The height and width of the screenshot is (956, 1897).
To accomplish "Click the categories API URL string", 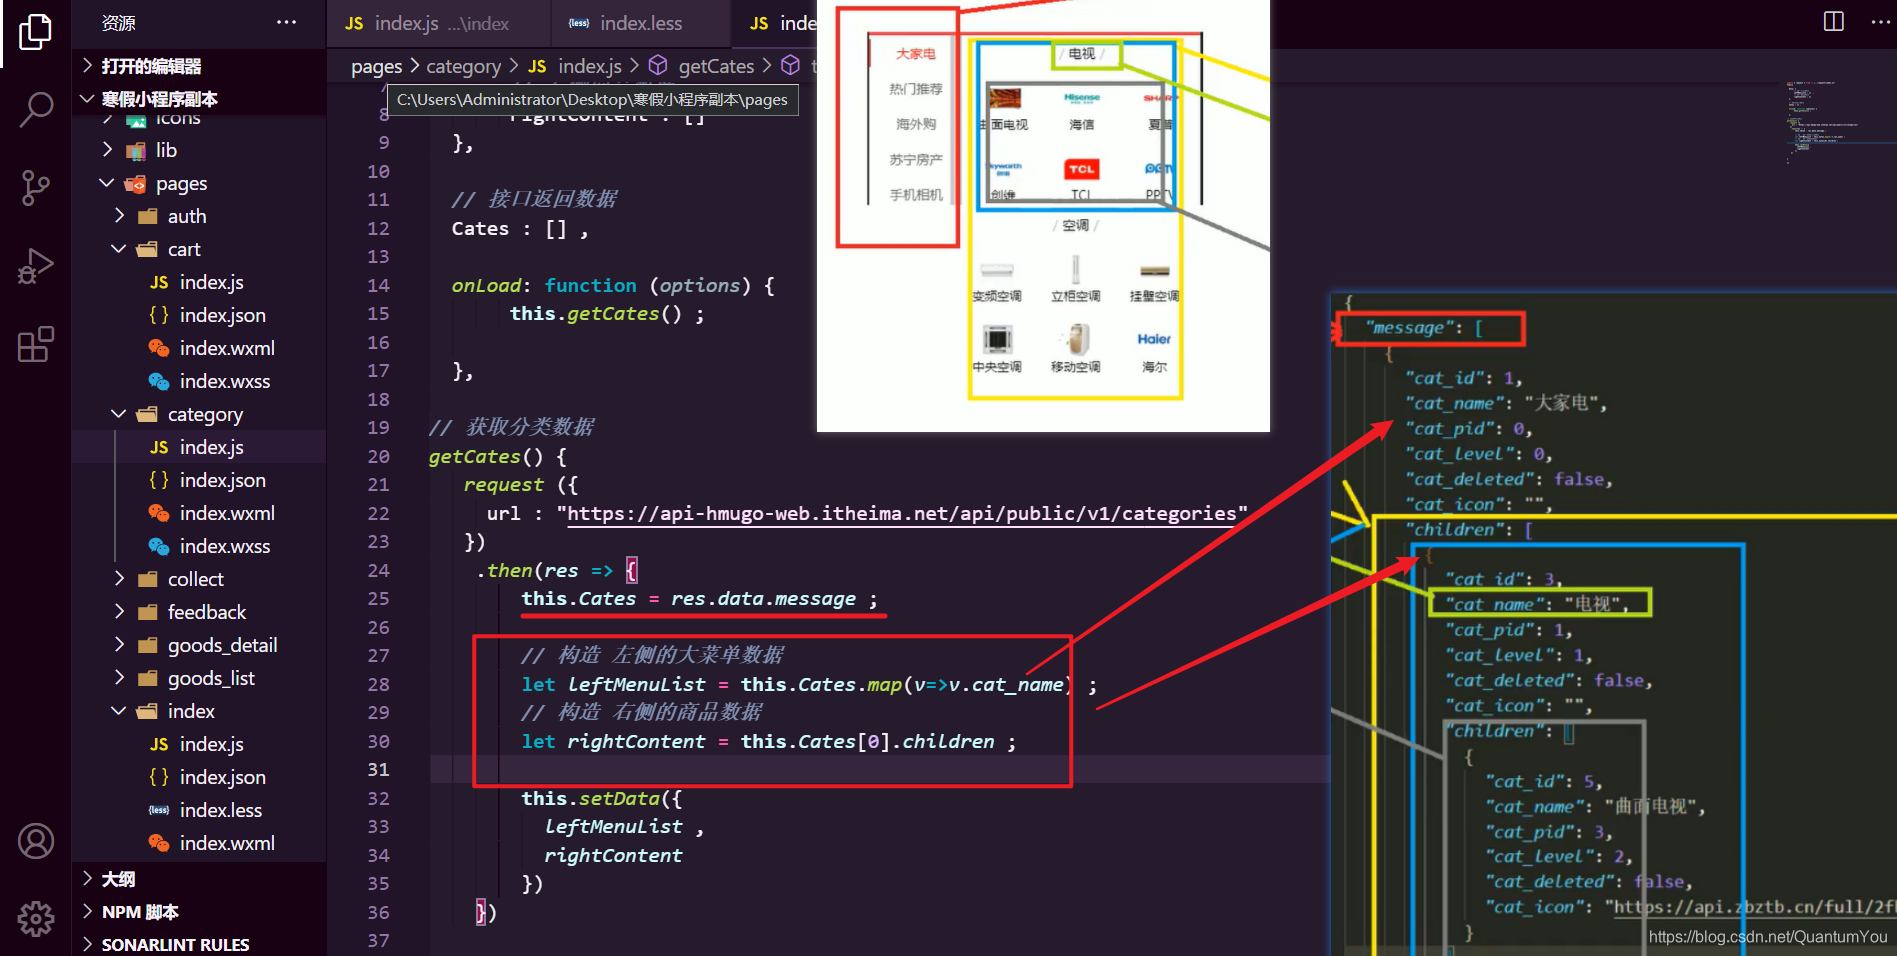I will (902, 513).
